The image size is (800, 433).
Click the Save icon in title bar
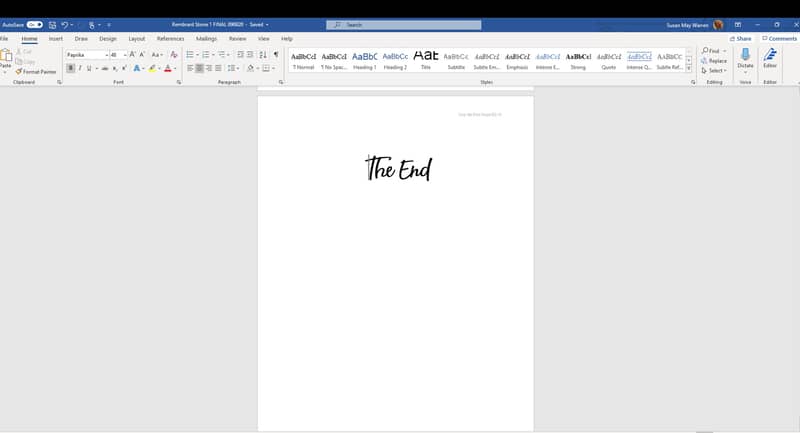click(51, 24)
